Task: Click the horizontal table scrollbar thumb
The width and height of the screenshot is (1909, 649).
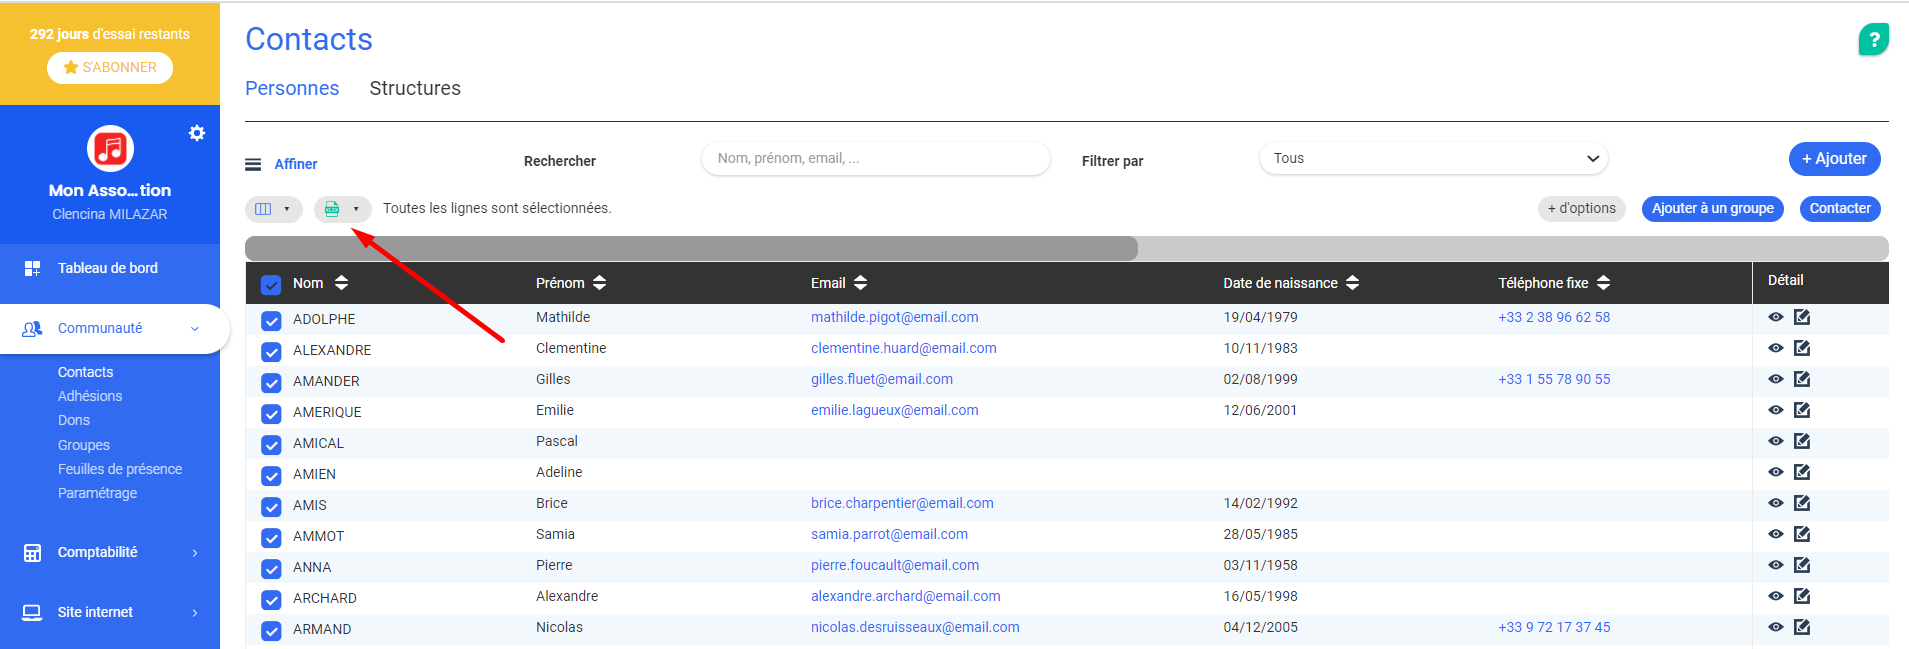Action: 691,248
